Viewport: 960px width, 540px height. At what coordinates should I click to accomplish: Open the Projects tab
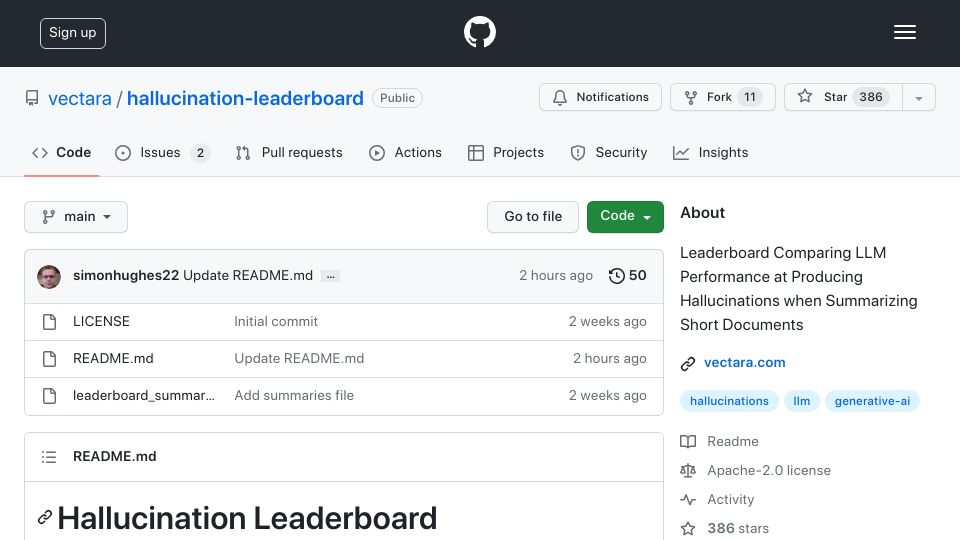pyautogui.click(x=506, y=152)
